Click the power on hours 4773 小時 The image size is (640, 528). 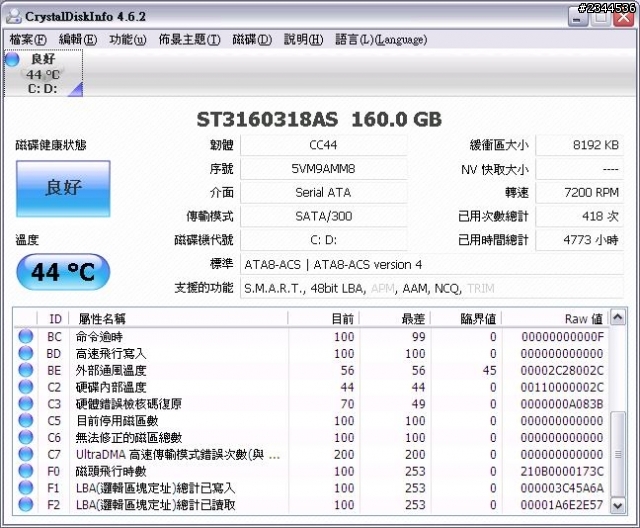click(580, 240)
